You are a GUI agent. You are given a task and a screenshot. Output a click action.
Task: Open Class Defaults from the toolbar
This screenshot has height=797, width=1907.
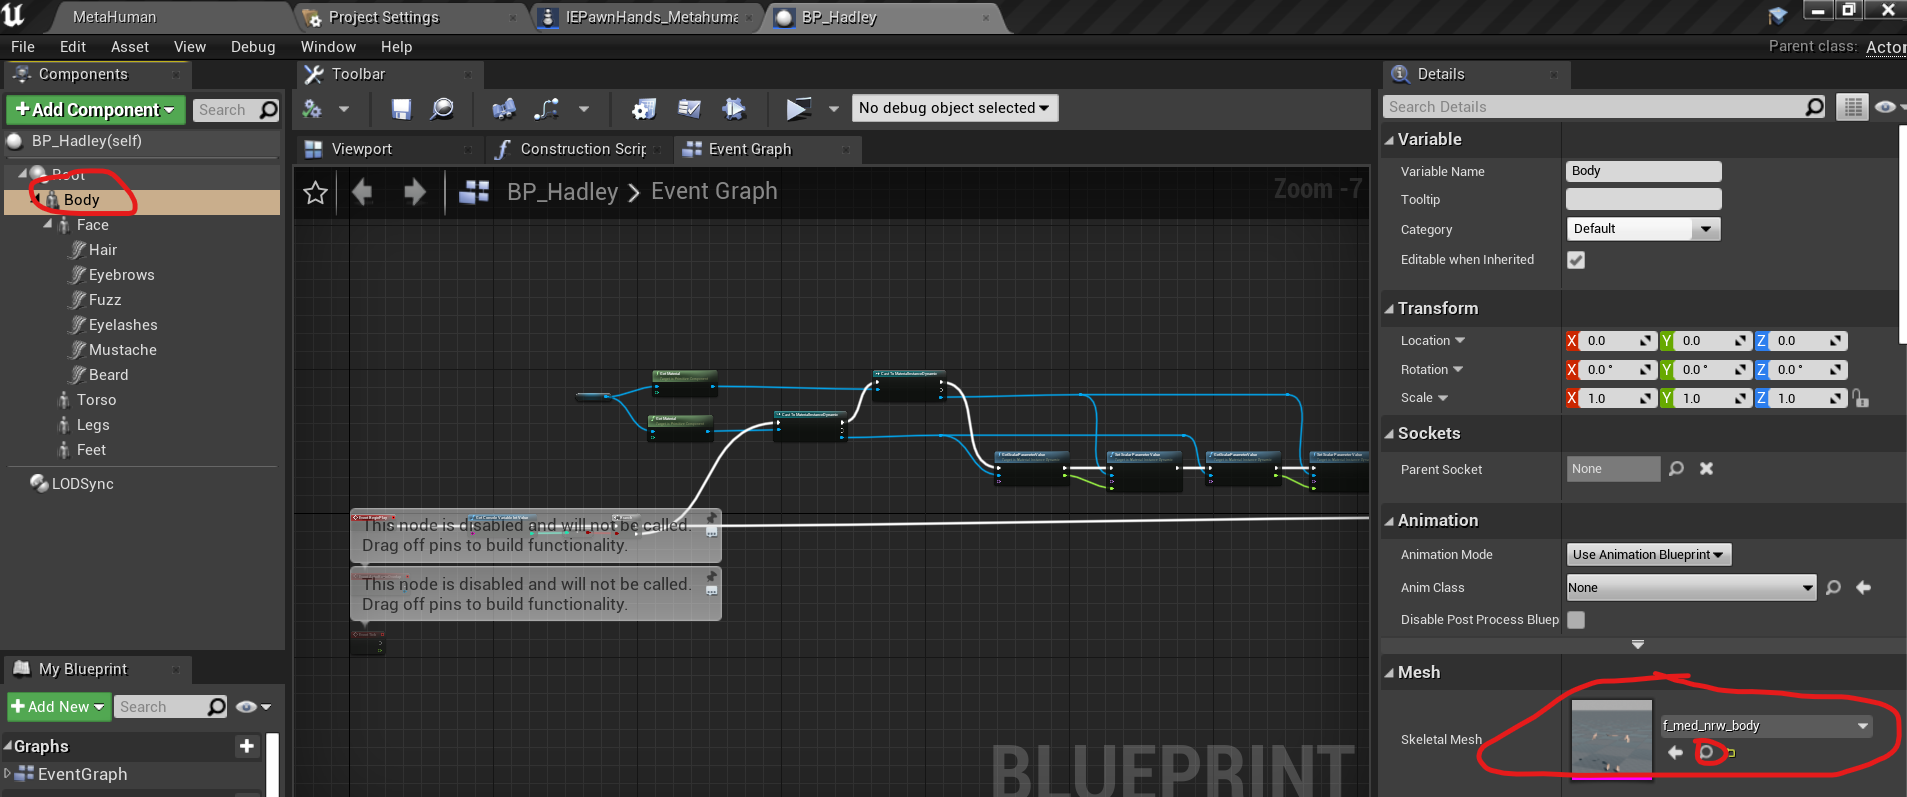(689, 109)
